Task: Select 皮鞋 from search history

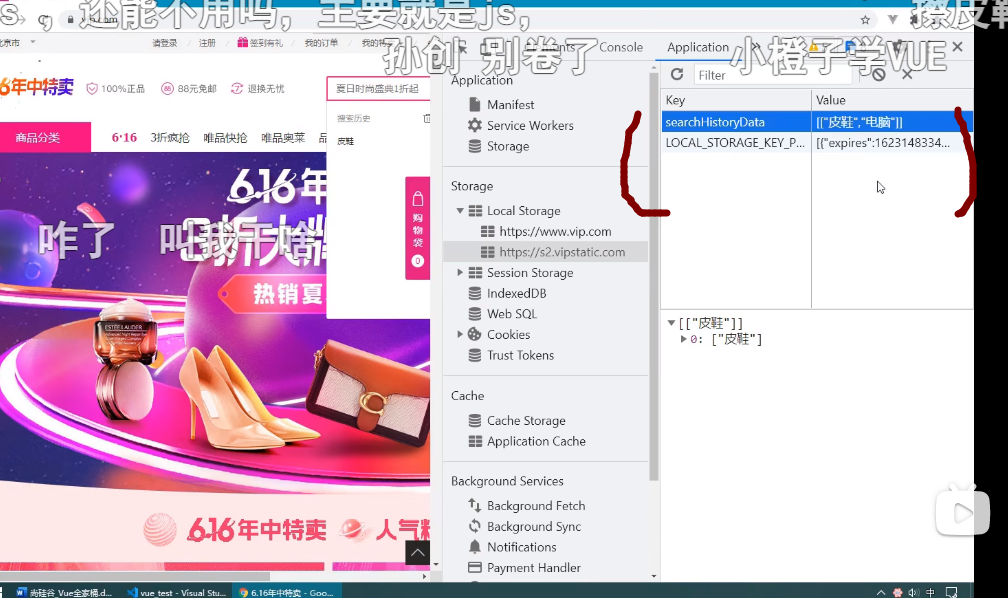Action: click(x=345, y=141)
